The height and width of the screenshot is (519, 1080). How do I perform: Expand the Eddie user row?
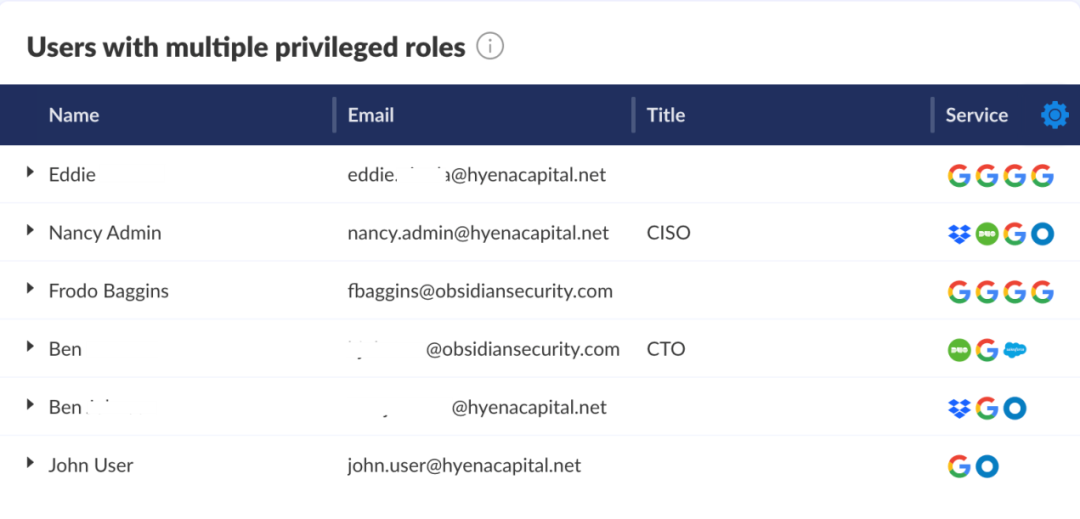(30, 173)
